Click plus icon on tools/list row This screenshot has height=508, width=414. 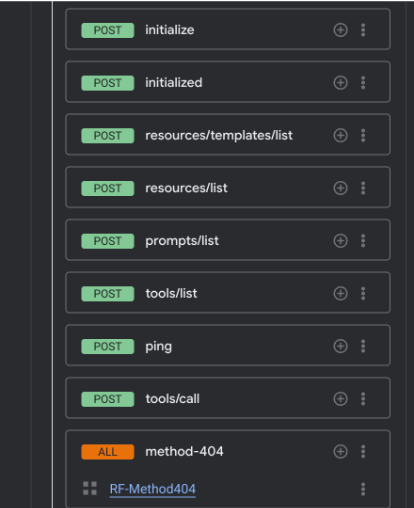pos(340,293)
